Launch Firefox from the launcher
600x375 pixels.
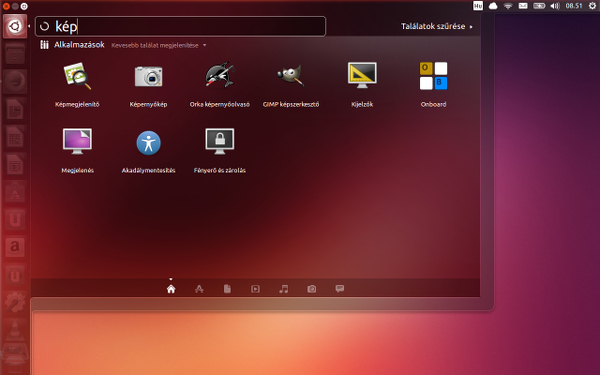(15, 82)
